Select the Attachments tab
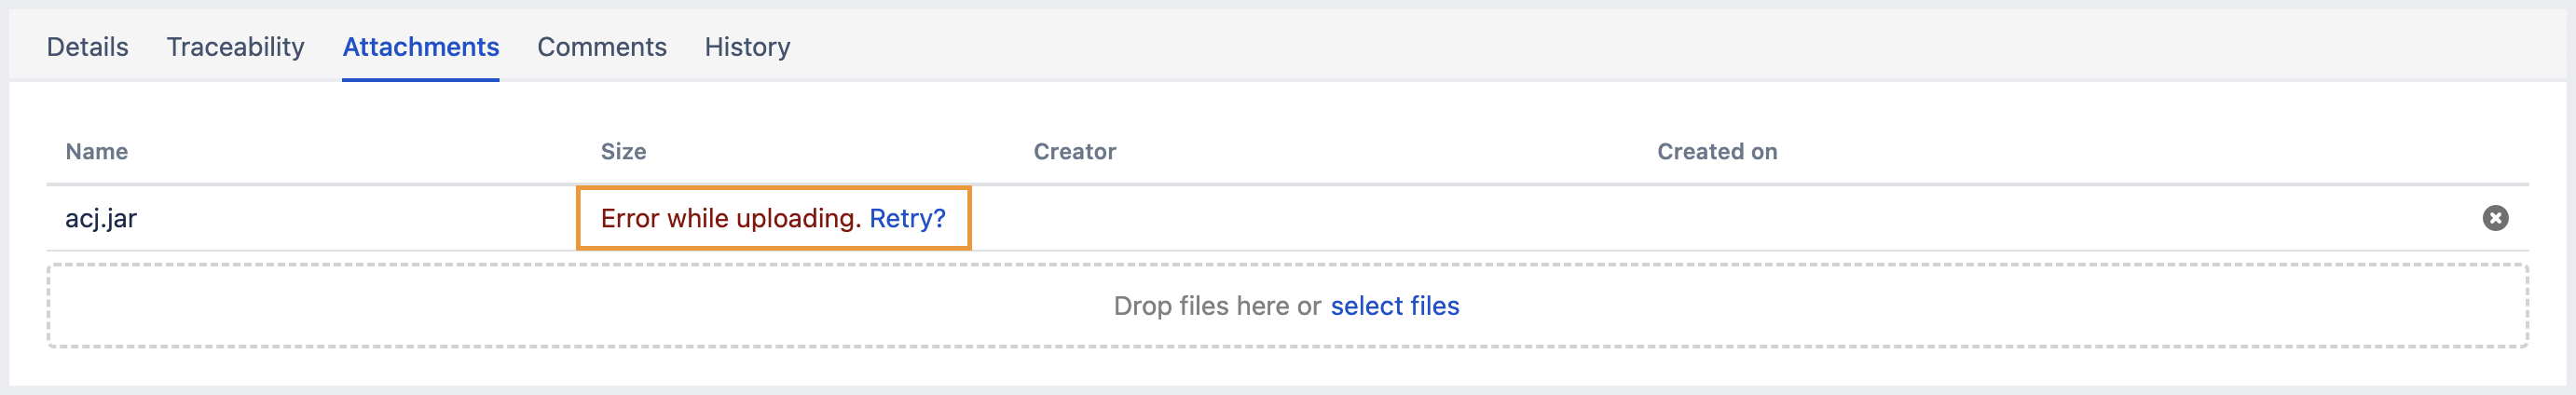Image resolution: width=2576 pixels, height=395 pixels. [420, 47]
